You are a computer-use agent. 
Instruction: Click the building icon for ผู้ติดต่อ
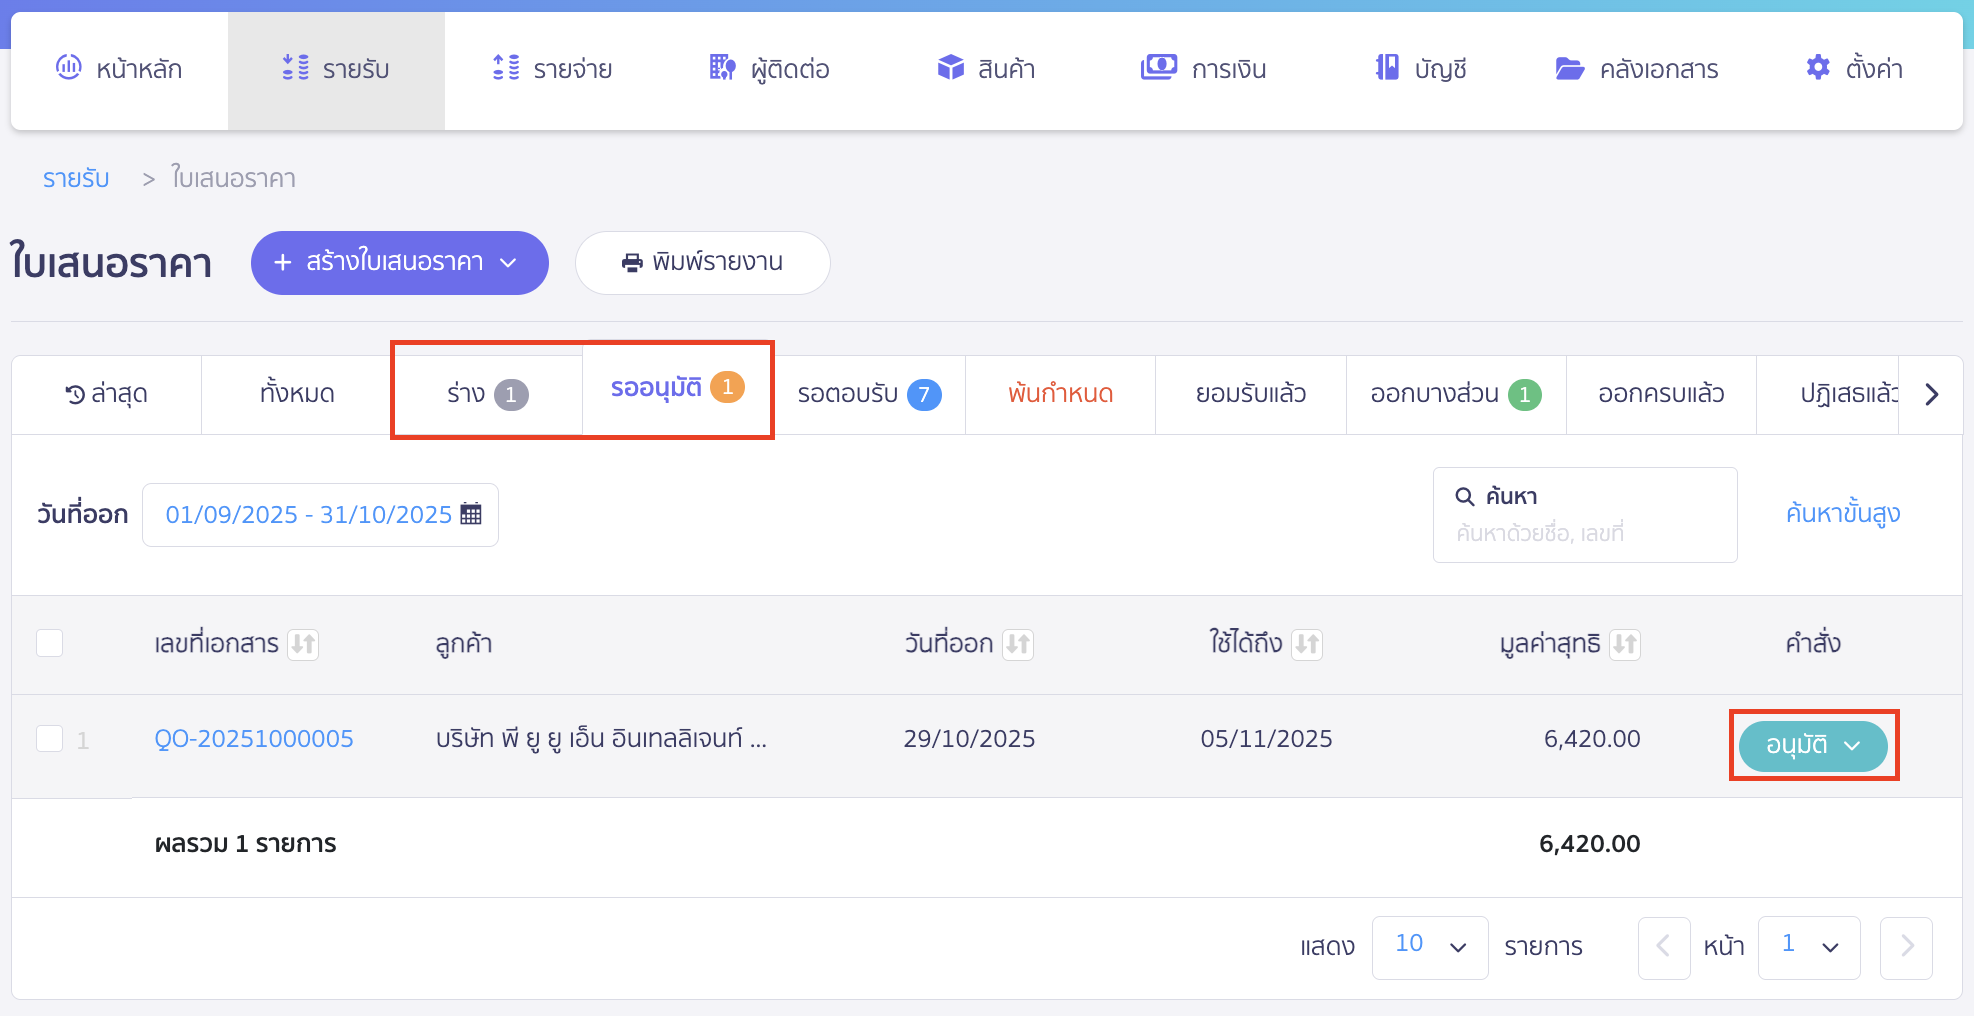(722, 68)
